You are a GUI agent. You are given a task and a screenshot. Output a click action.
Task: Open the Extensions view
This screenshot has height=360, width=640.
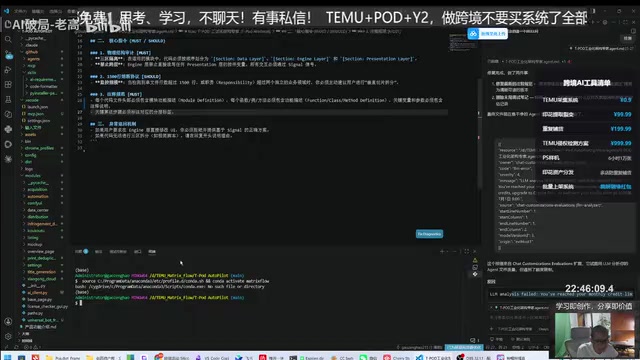pyautogui.click(x=8, y=84)
